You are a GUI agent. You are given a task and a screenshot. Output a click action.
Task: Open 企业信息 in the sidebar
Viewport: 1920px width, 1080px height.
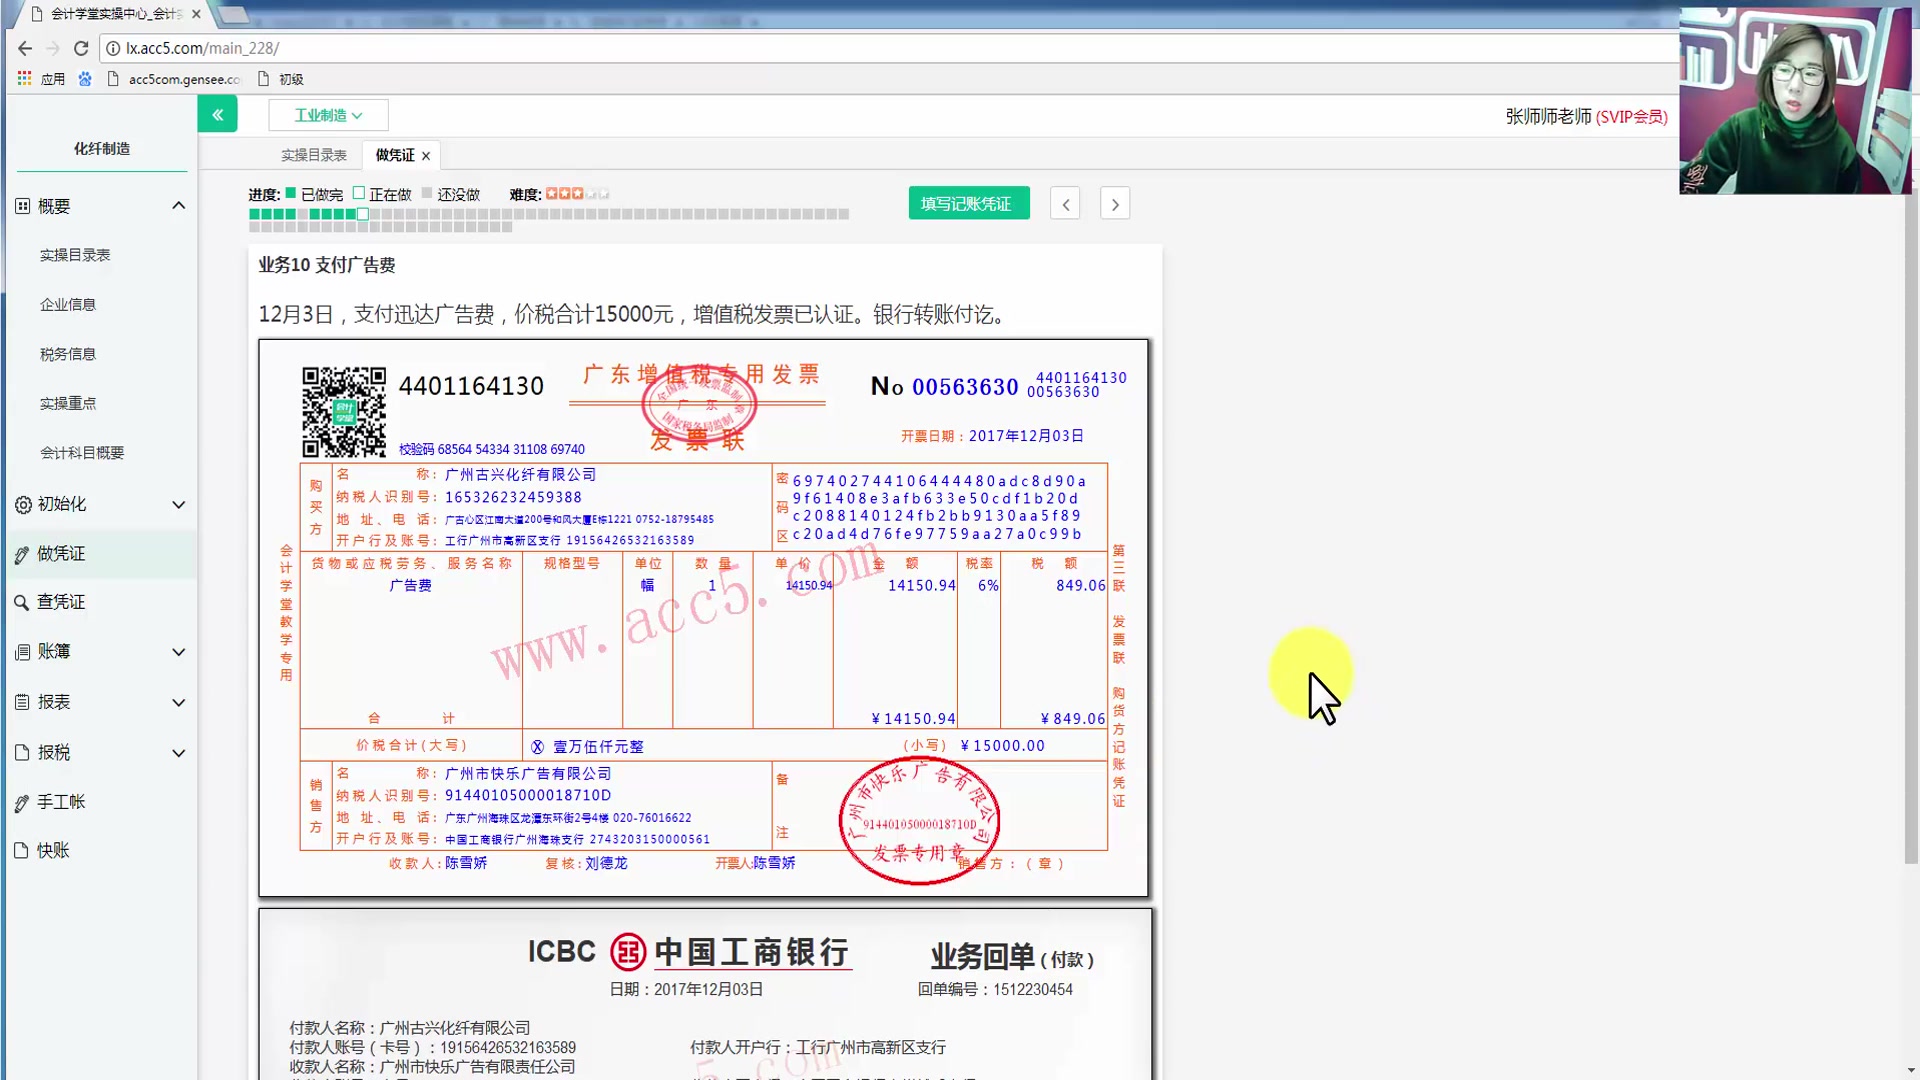68,304
